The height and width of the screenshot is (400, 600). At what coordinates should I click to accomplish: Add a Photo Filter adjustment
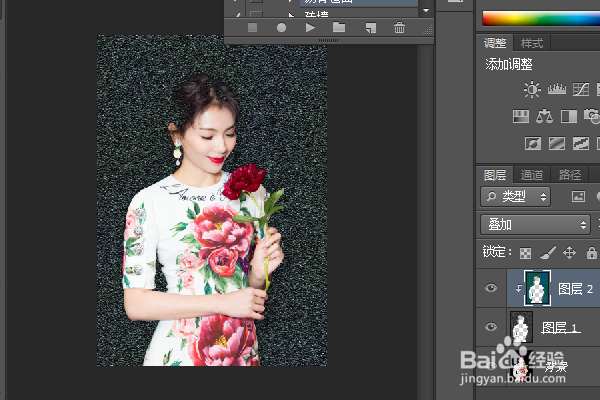(x=592, y=116)
